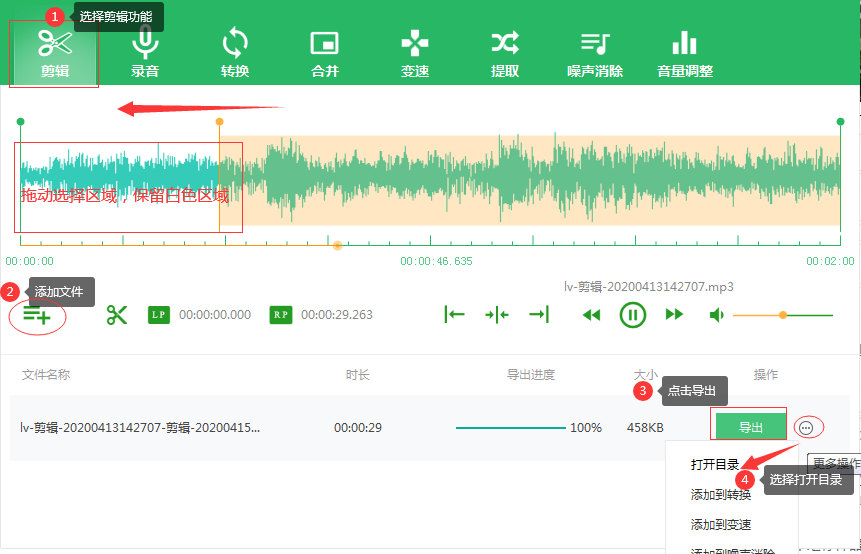Image resolution: width=861 pixels, height=554 pixels.
Task: Open the 录音 recording function
Action: (x=145, y=53)
